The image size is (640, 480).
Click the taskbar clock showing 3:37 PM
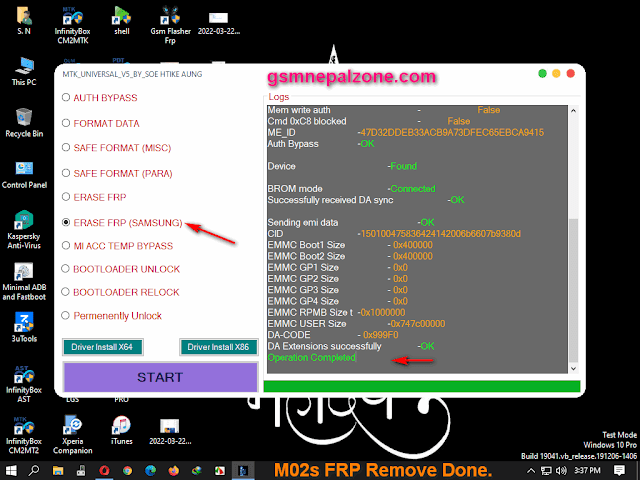coord(587,471)
